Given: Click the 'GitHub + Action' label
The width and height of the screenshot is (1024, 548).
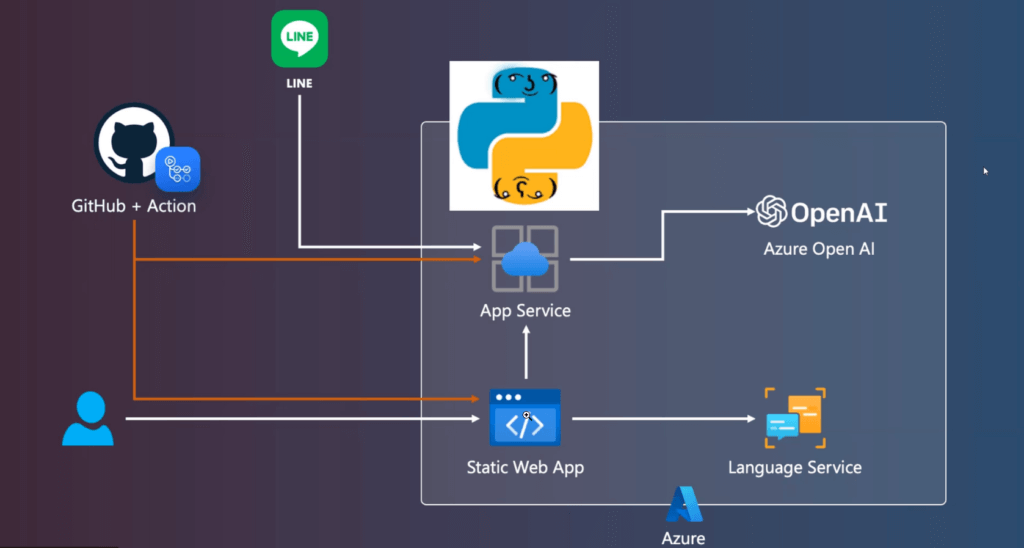Looking at the screenshot, I should [134, 206].
